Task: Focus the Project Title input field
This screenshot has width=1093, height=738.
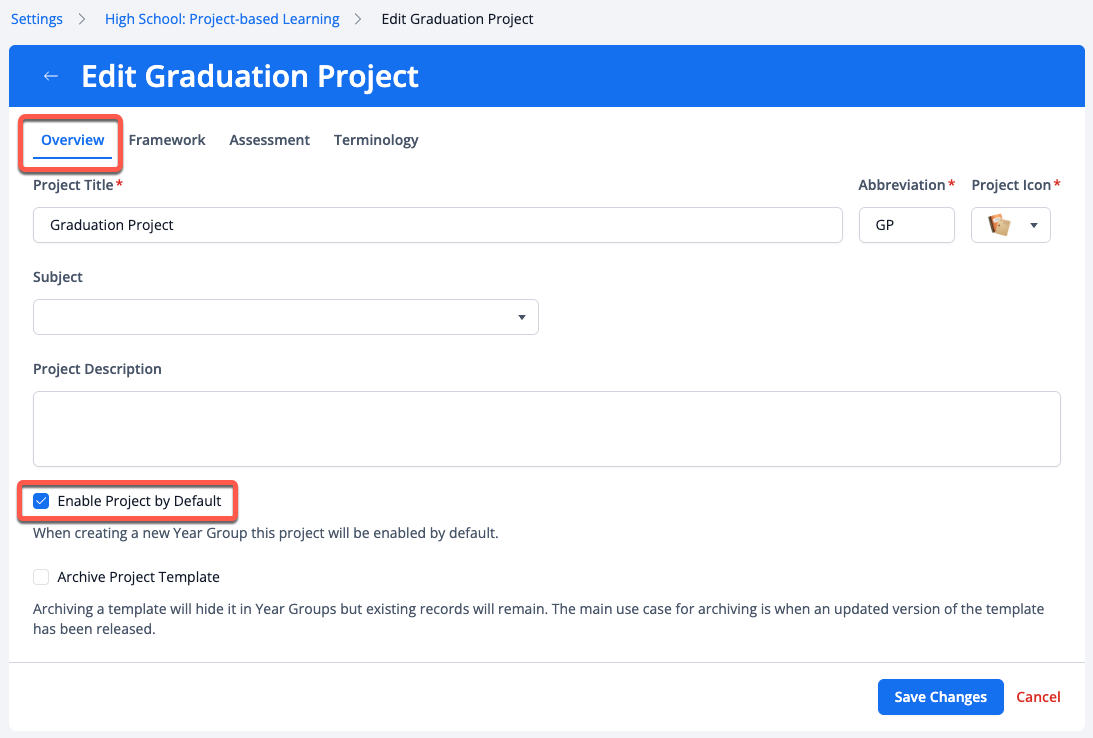Action: coord(437,225)
